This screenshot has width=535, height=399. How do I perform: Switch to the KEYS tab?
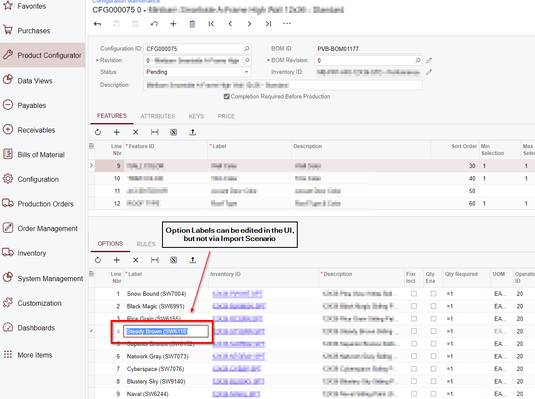pos(196,116)
